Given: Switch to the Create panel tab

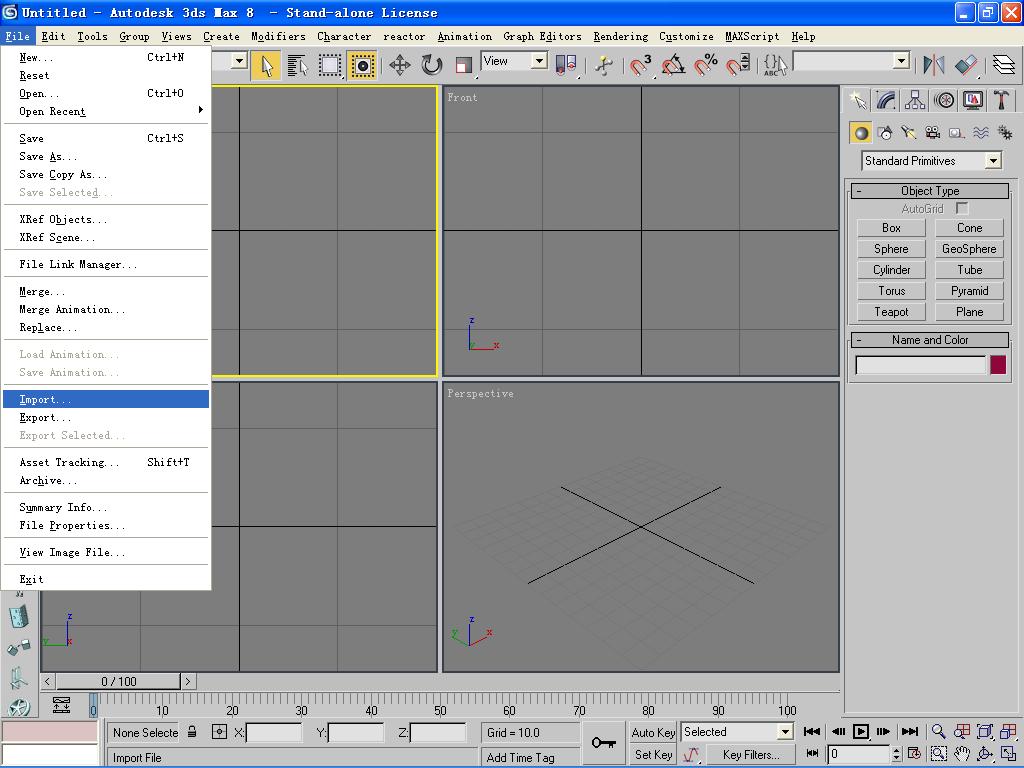Looking at the screenshot, I should point(858,100).
